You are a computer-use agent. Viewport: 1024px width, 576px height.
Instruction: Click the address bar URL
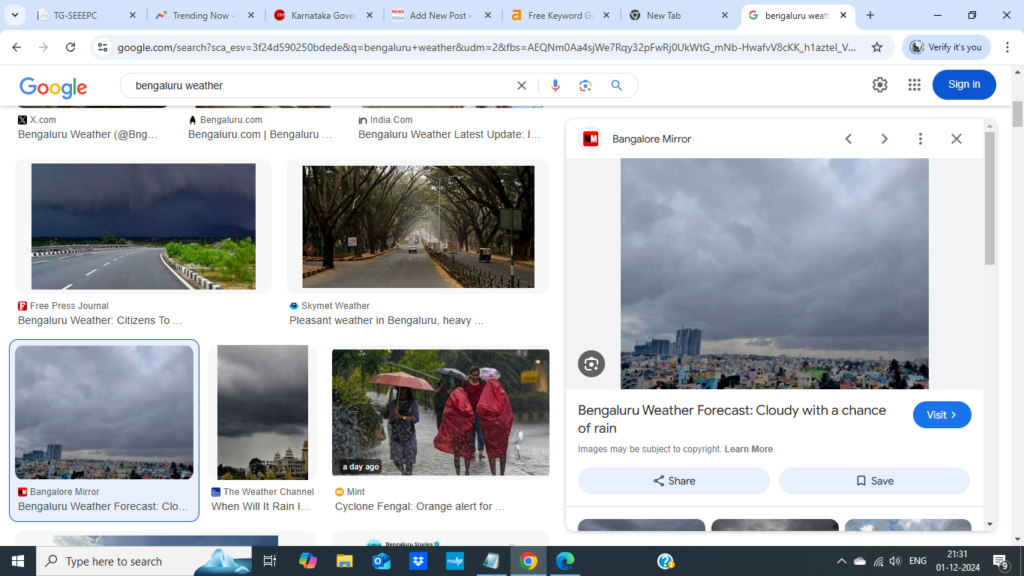coord(487,47)
